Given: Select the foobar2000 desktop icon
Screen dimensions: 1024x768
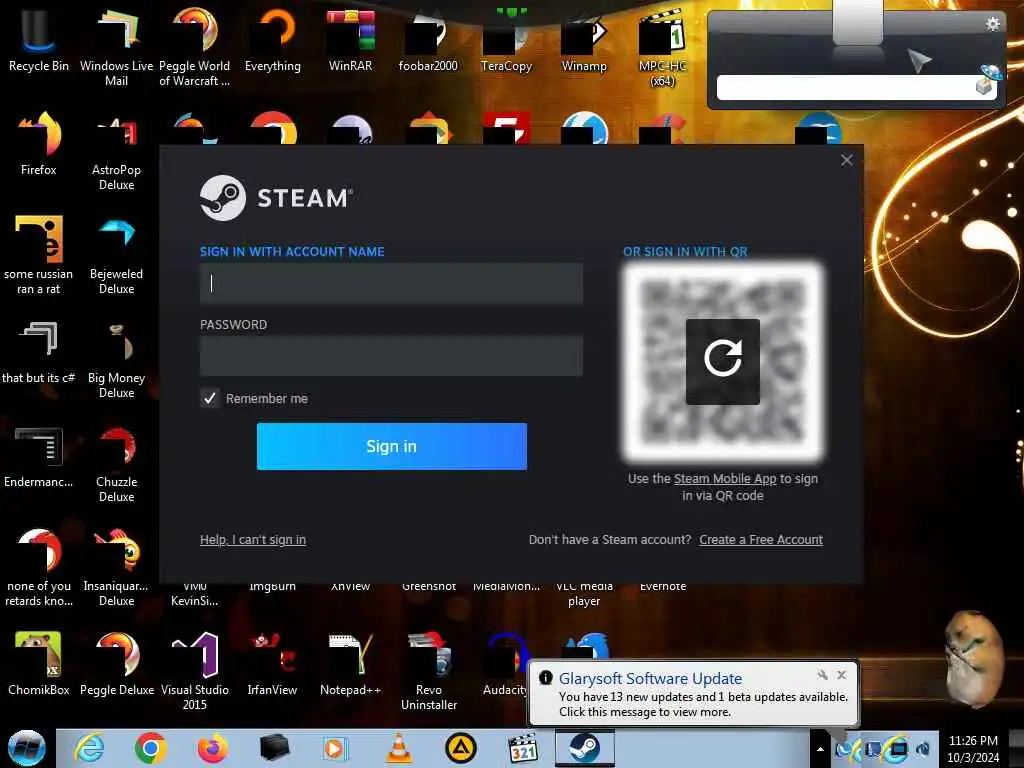Looking at the screenshot, I should (x=428, y=40).
